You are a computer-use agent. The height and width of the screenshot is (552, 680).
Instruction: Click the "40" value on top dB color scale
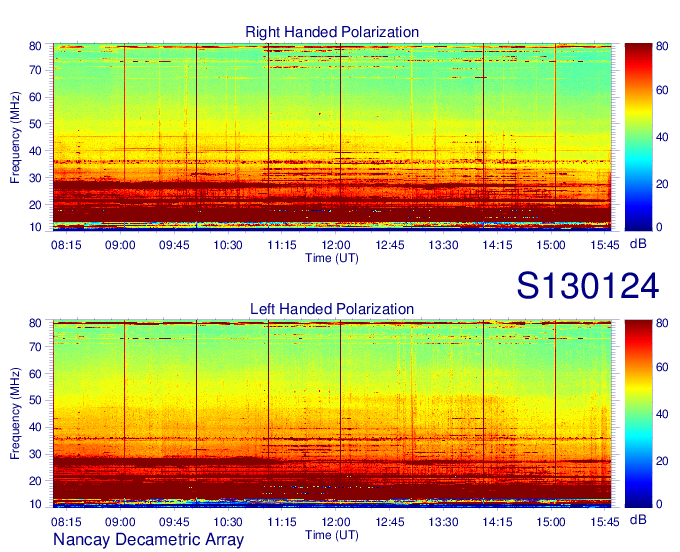click(x=662, y=137)
